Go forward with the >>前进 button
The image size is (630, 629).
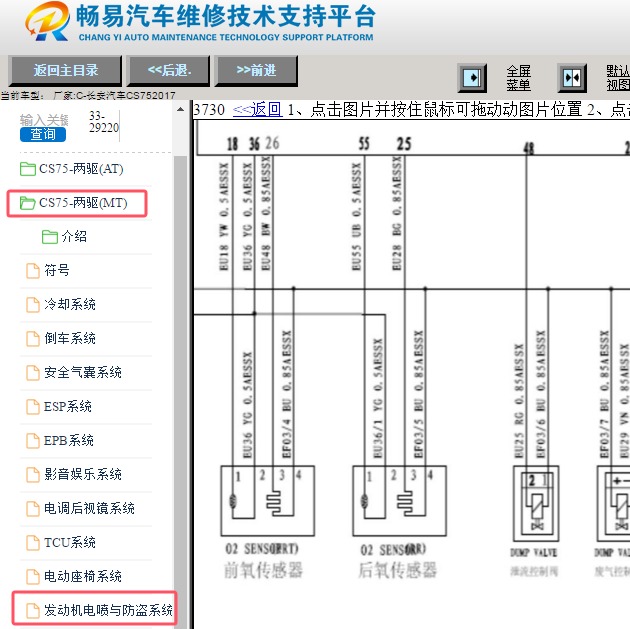[x=256, y=71]
